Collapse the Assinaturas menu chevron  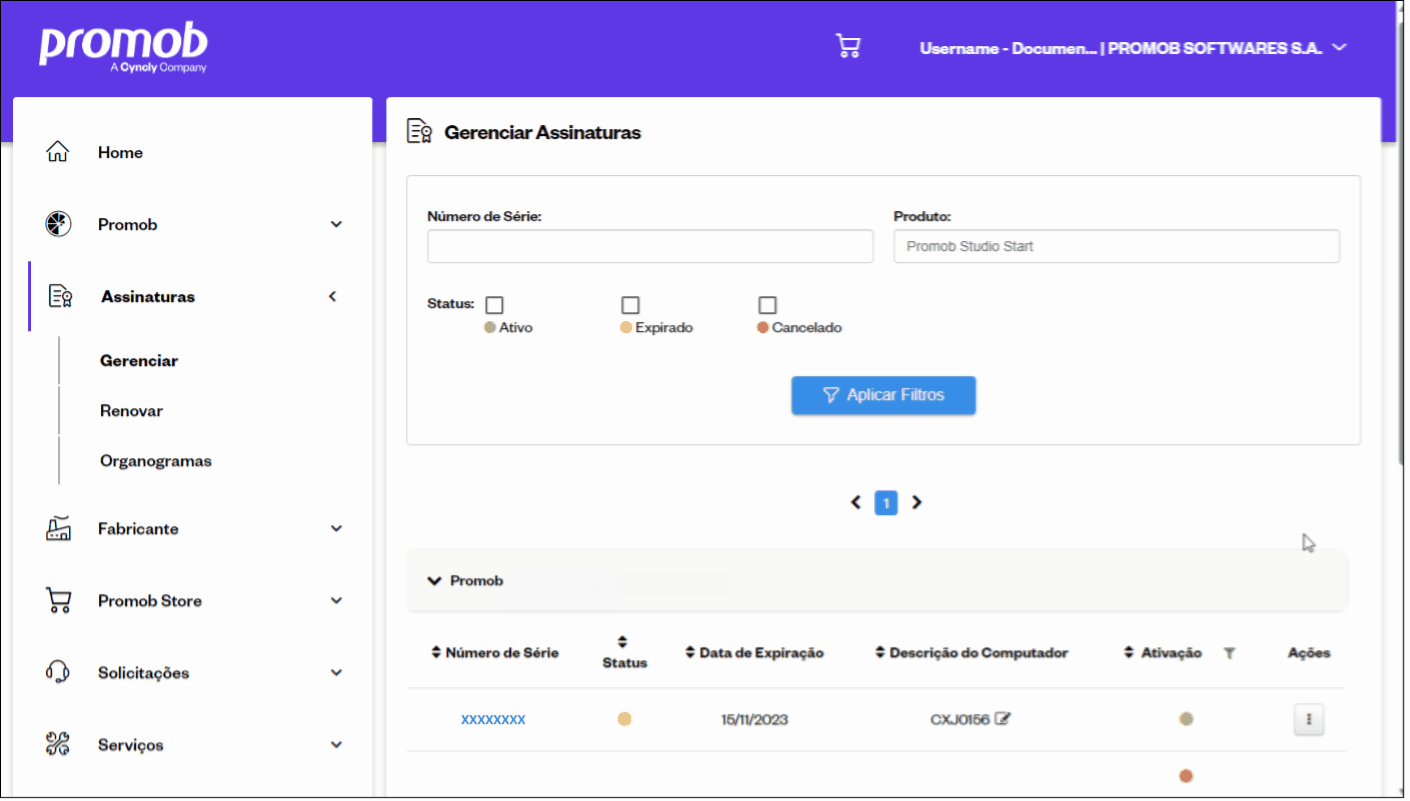tap(333, 296)
